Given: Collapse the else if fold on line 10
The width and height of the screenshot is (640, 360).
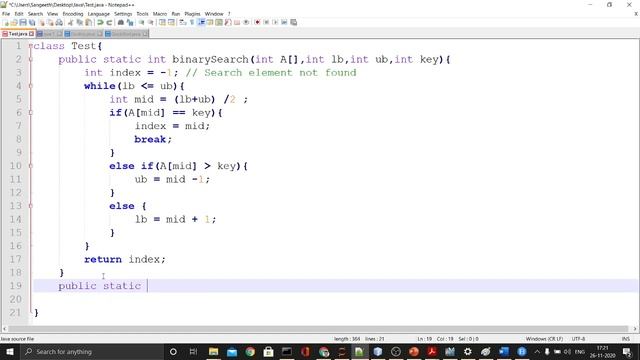Looking at the screenshot, I should [31, 166].
